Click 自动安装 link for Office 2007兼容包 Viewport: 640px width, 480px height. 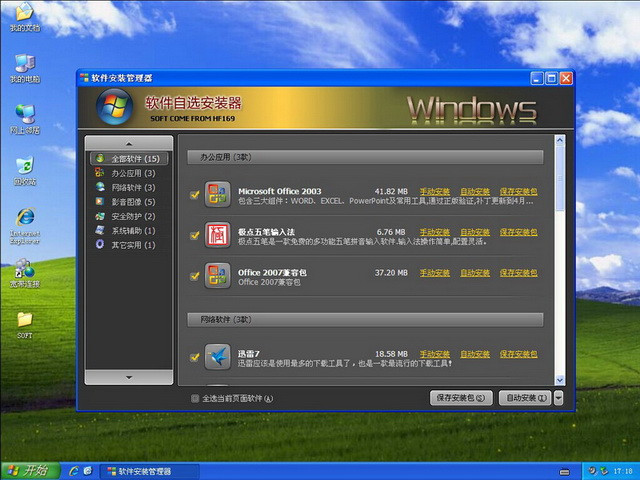click(475, 273)
